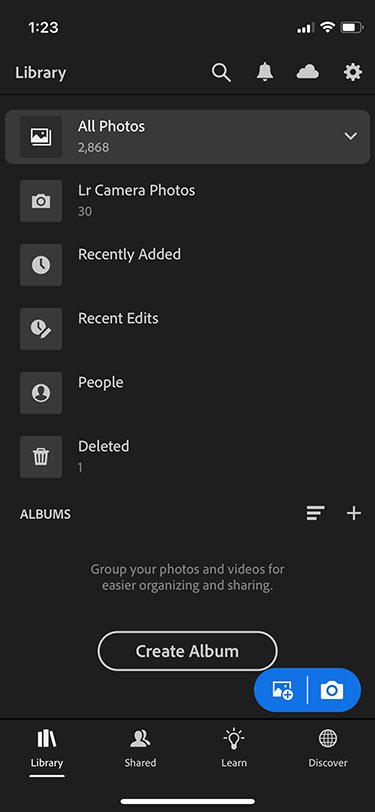Select the All Photos row
375x812 pixels.
coord(188,137)
